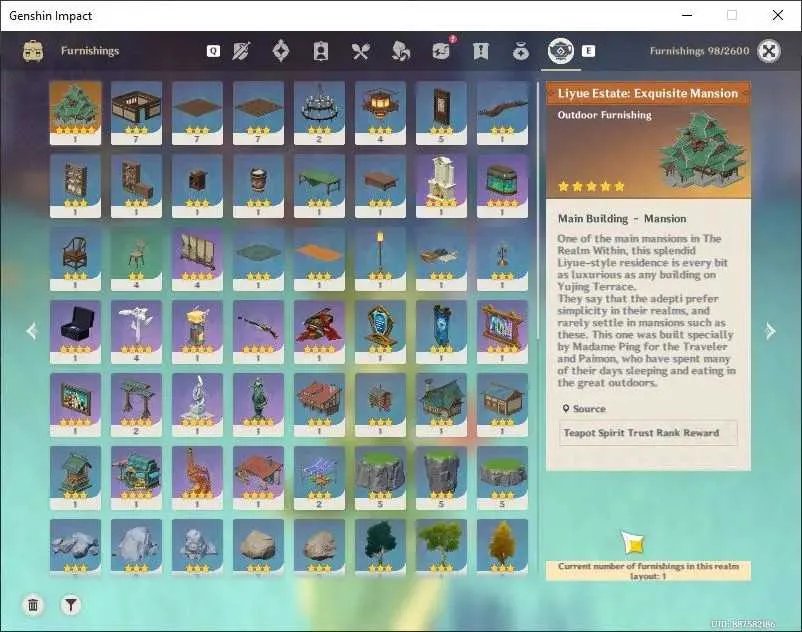Select the hanging lantern furnishing item
This screenshot has width=802, height=632.
click(x=380, y=112)
